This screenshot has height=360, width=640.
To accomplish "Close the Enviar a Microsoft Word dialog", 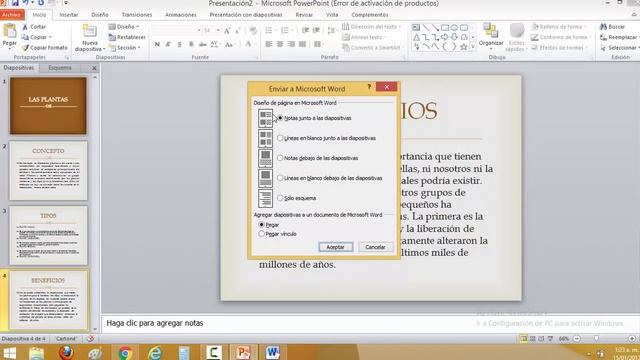I will coord(386,87).
